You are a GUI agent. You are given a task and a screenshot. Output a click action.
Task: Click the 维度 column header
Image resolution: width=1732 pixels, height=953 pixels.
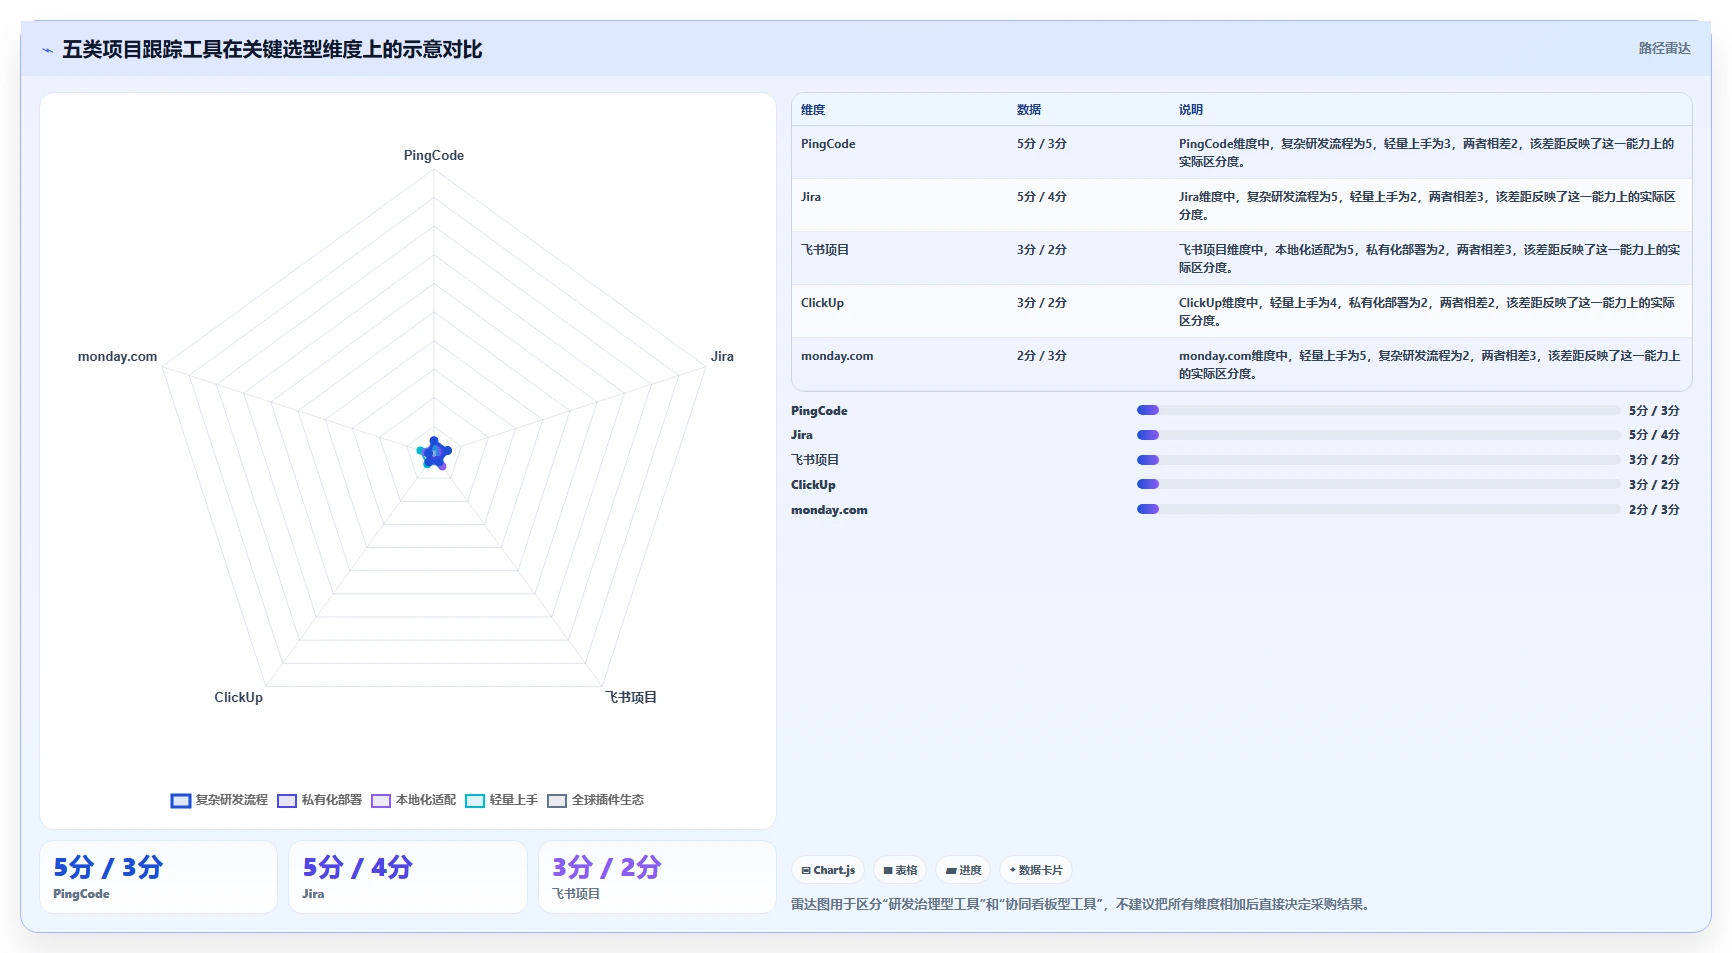point(813,110)
